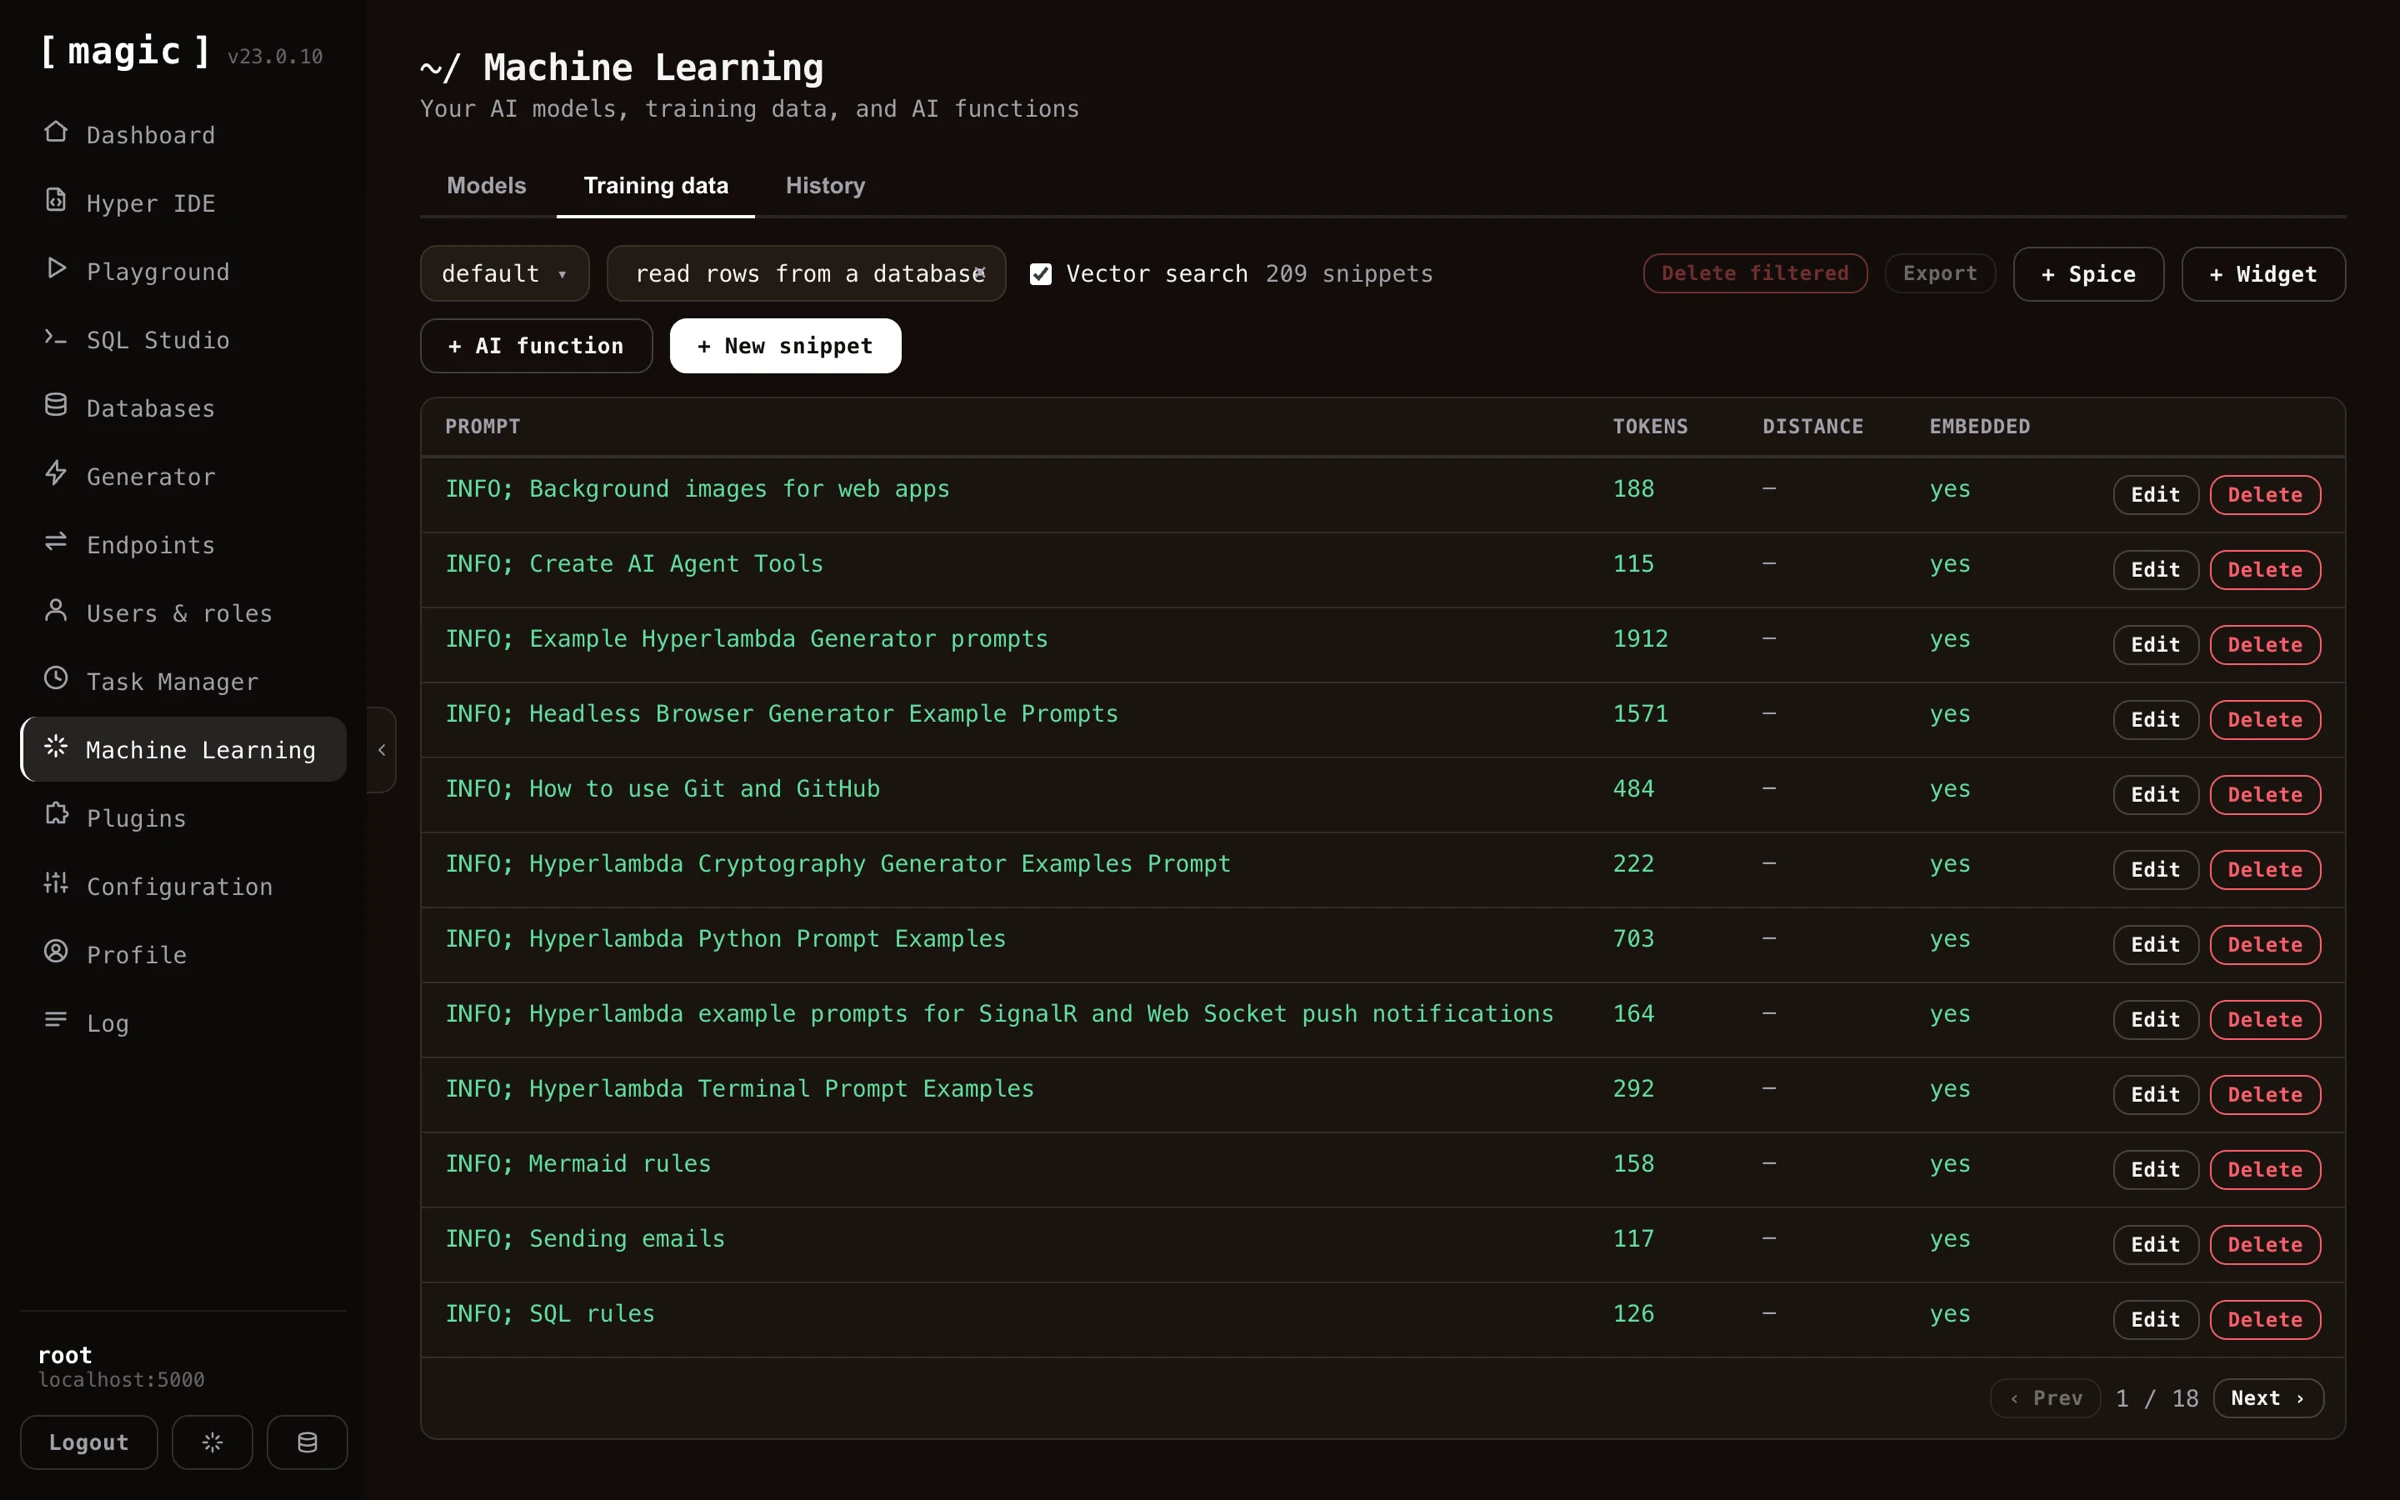Collapse the sidebar with the chevron handle

coord(381,750)
